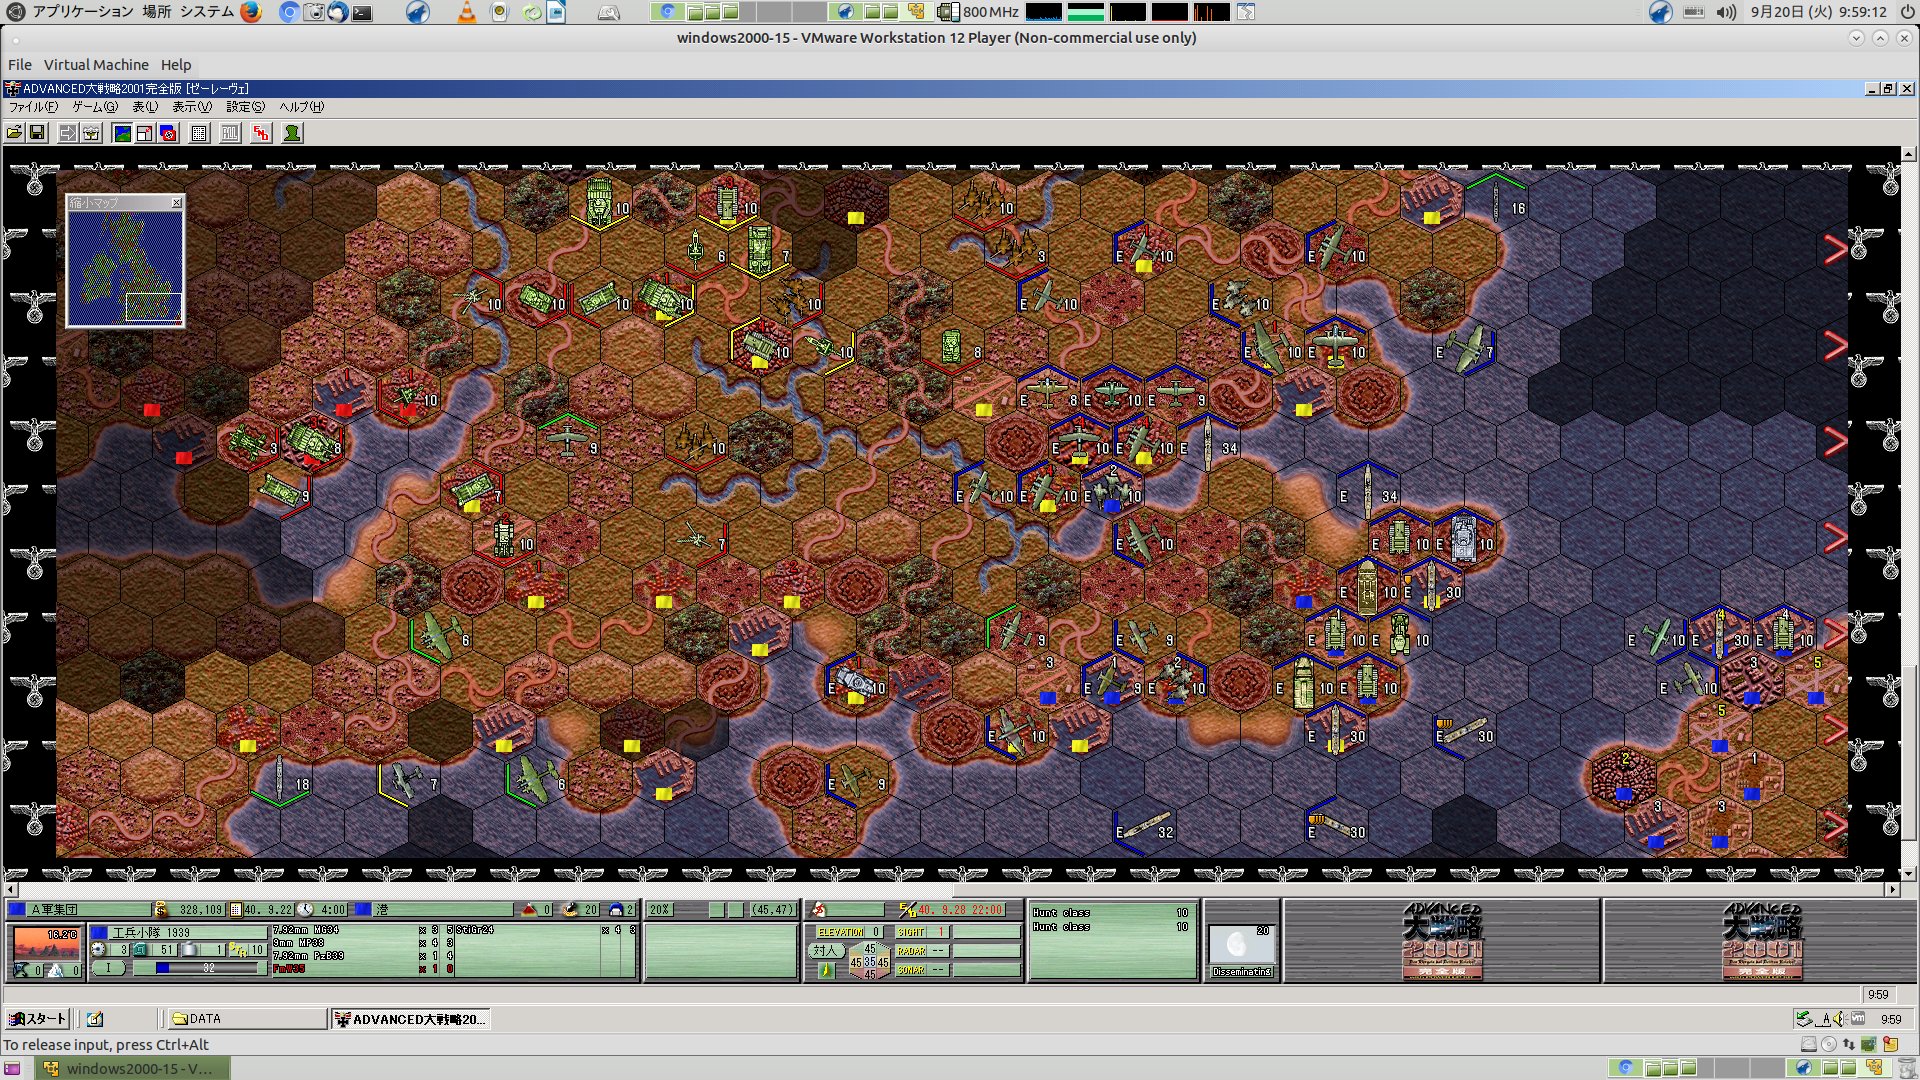1920x1080 pixels.
Task: Open the 設定(S) menu
Action: (x=245, y=107)
